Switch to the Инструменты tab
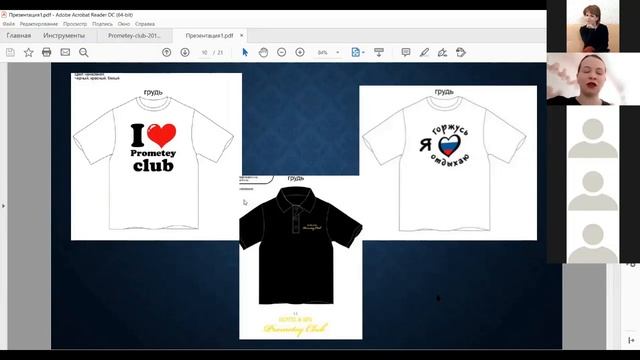Image resolution: width=640 pixels, height=360 pixels. 64,36
